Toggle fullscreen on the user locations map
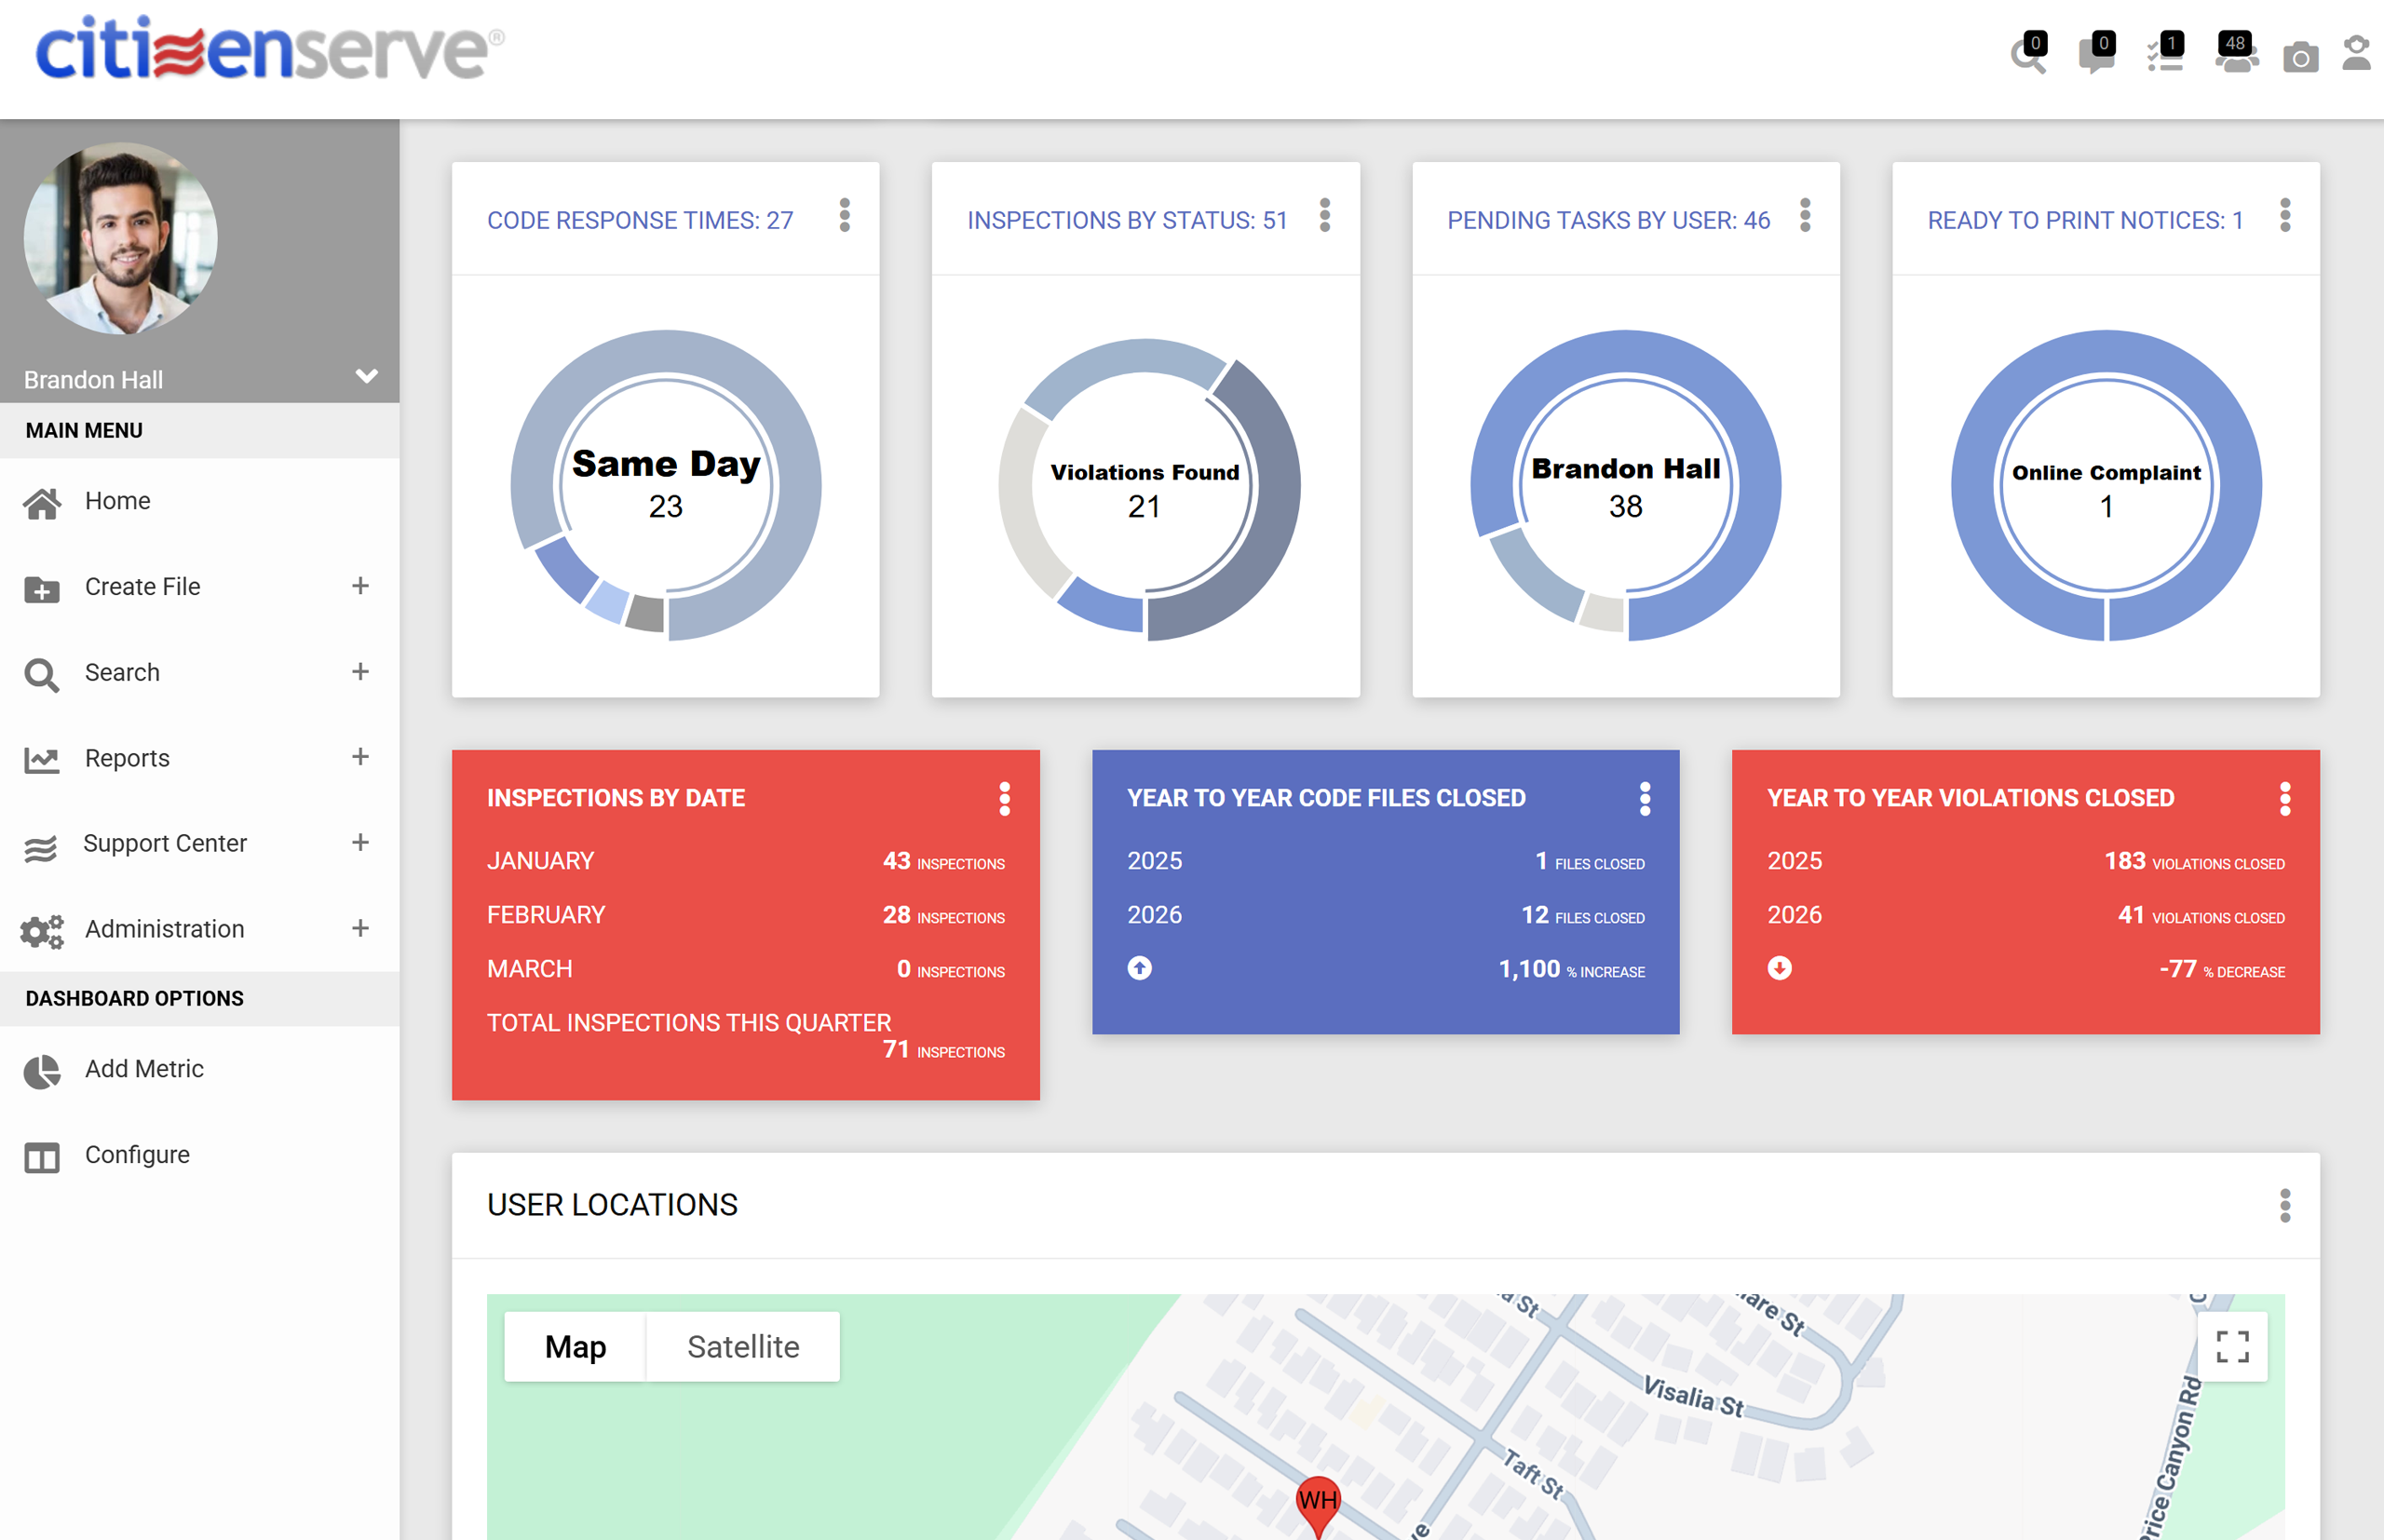This screenshot has height=1540, width=2384. [x=2233, y=1346]
